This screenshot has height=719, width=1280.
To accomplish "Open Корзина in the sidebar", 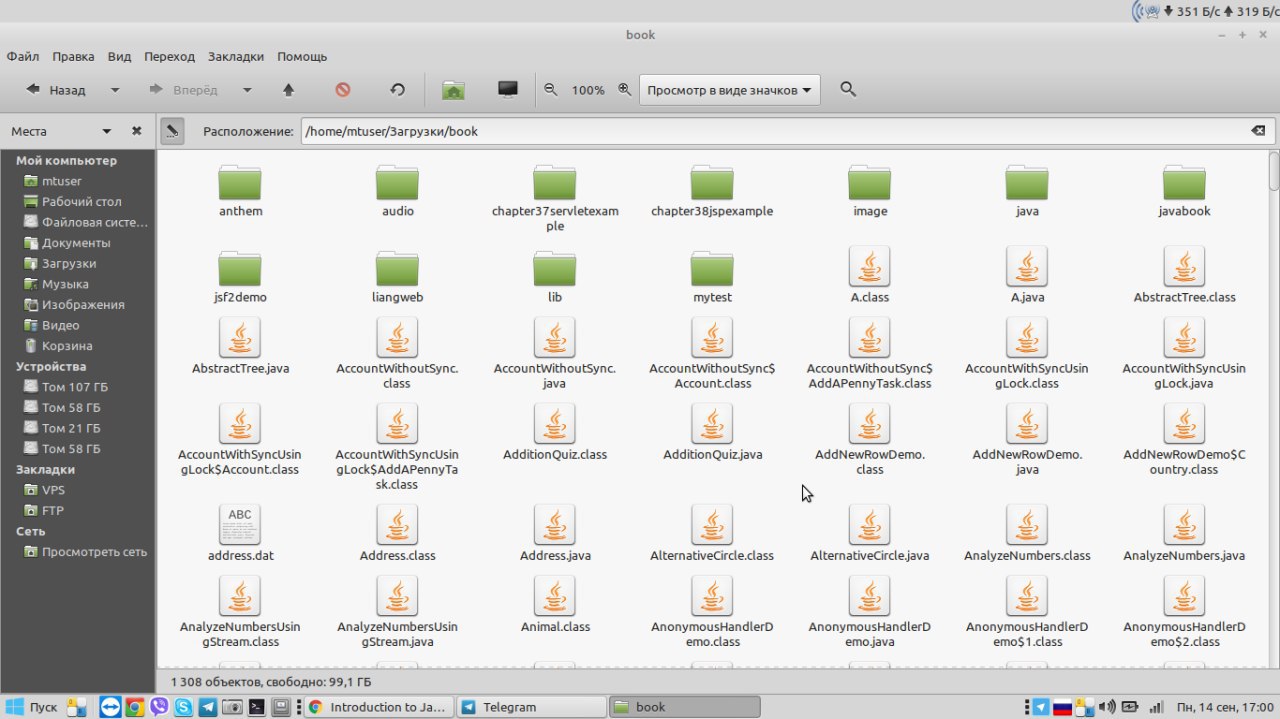I will [x=67, y=346].
